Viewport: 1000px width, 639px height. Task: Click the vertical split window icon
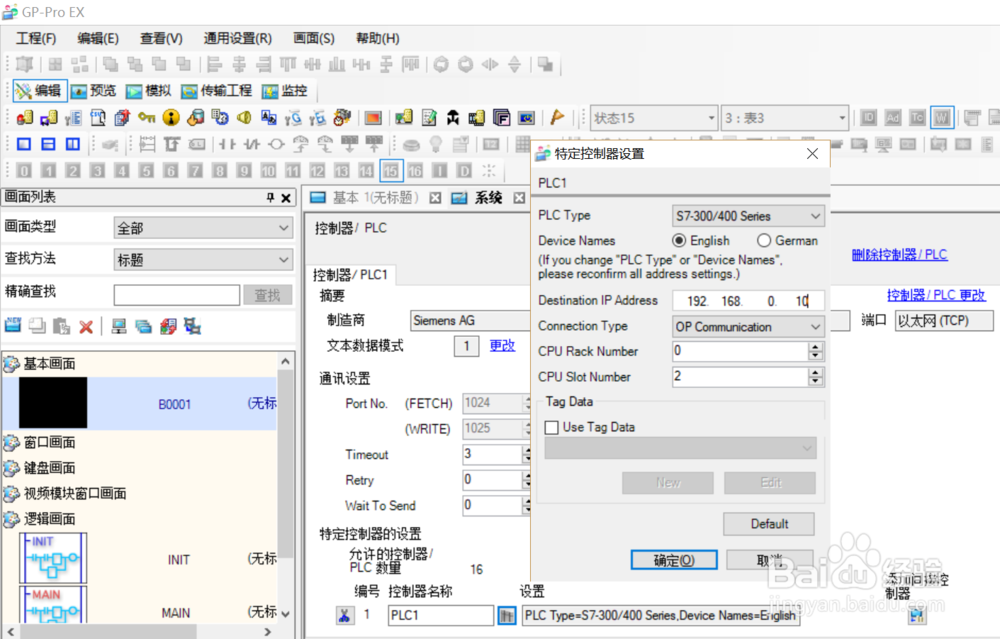click(73, 144)
